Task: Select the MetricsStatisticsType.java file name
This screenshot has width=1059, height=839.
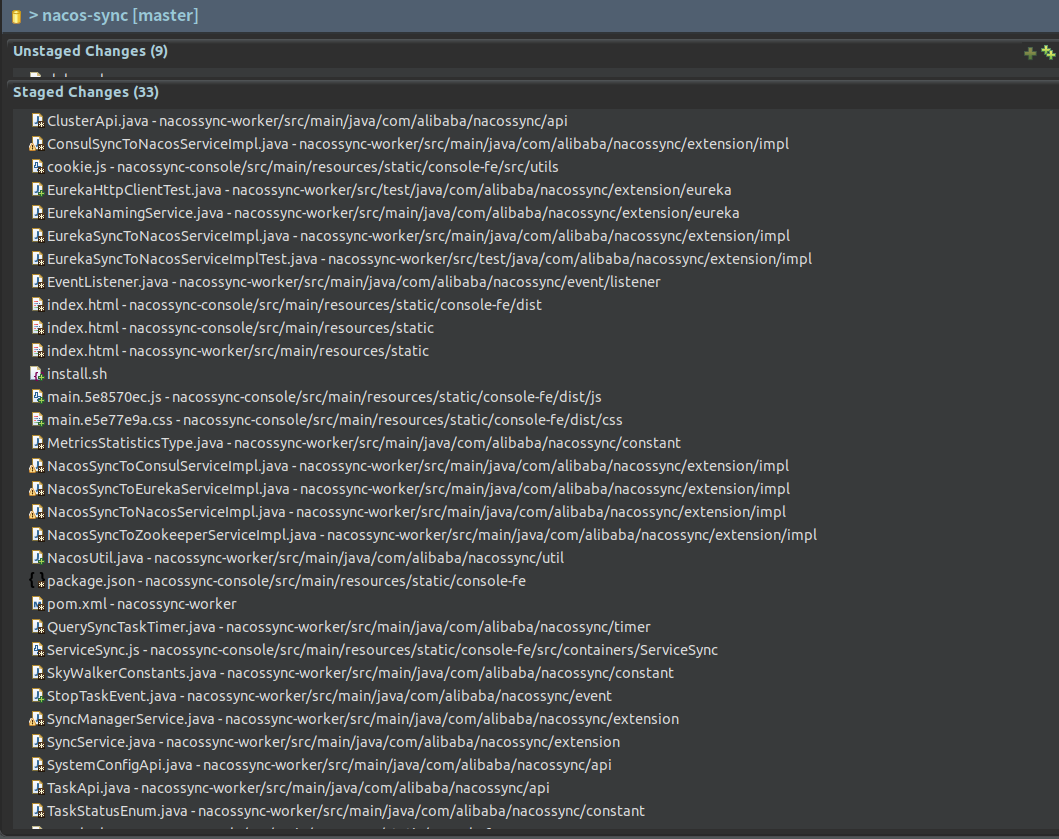Action: coord(135,442)
